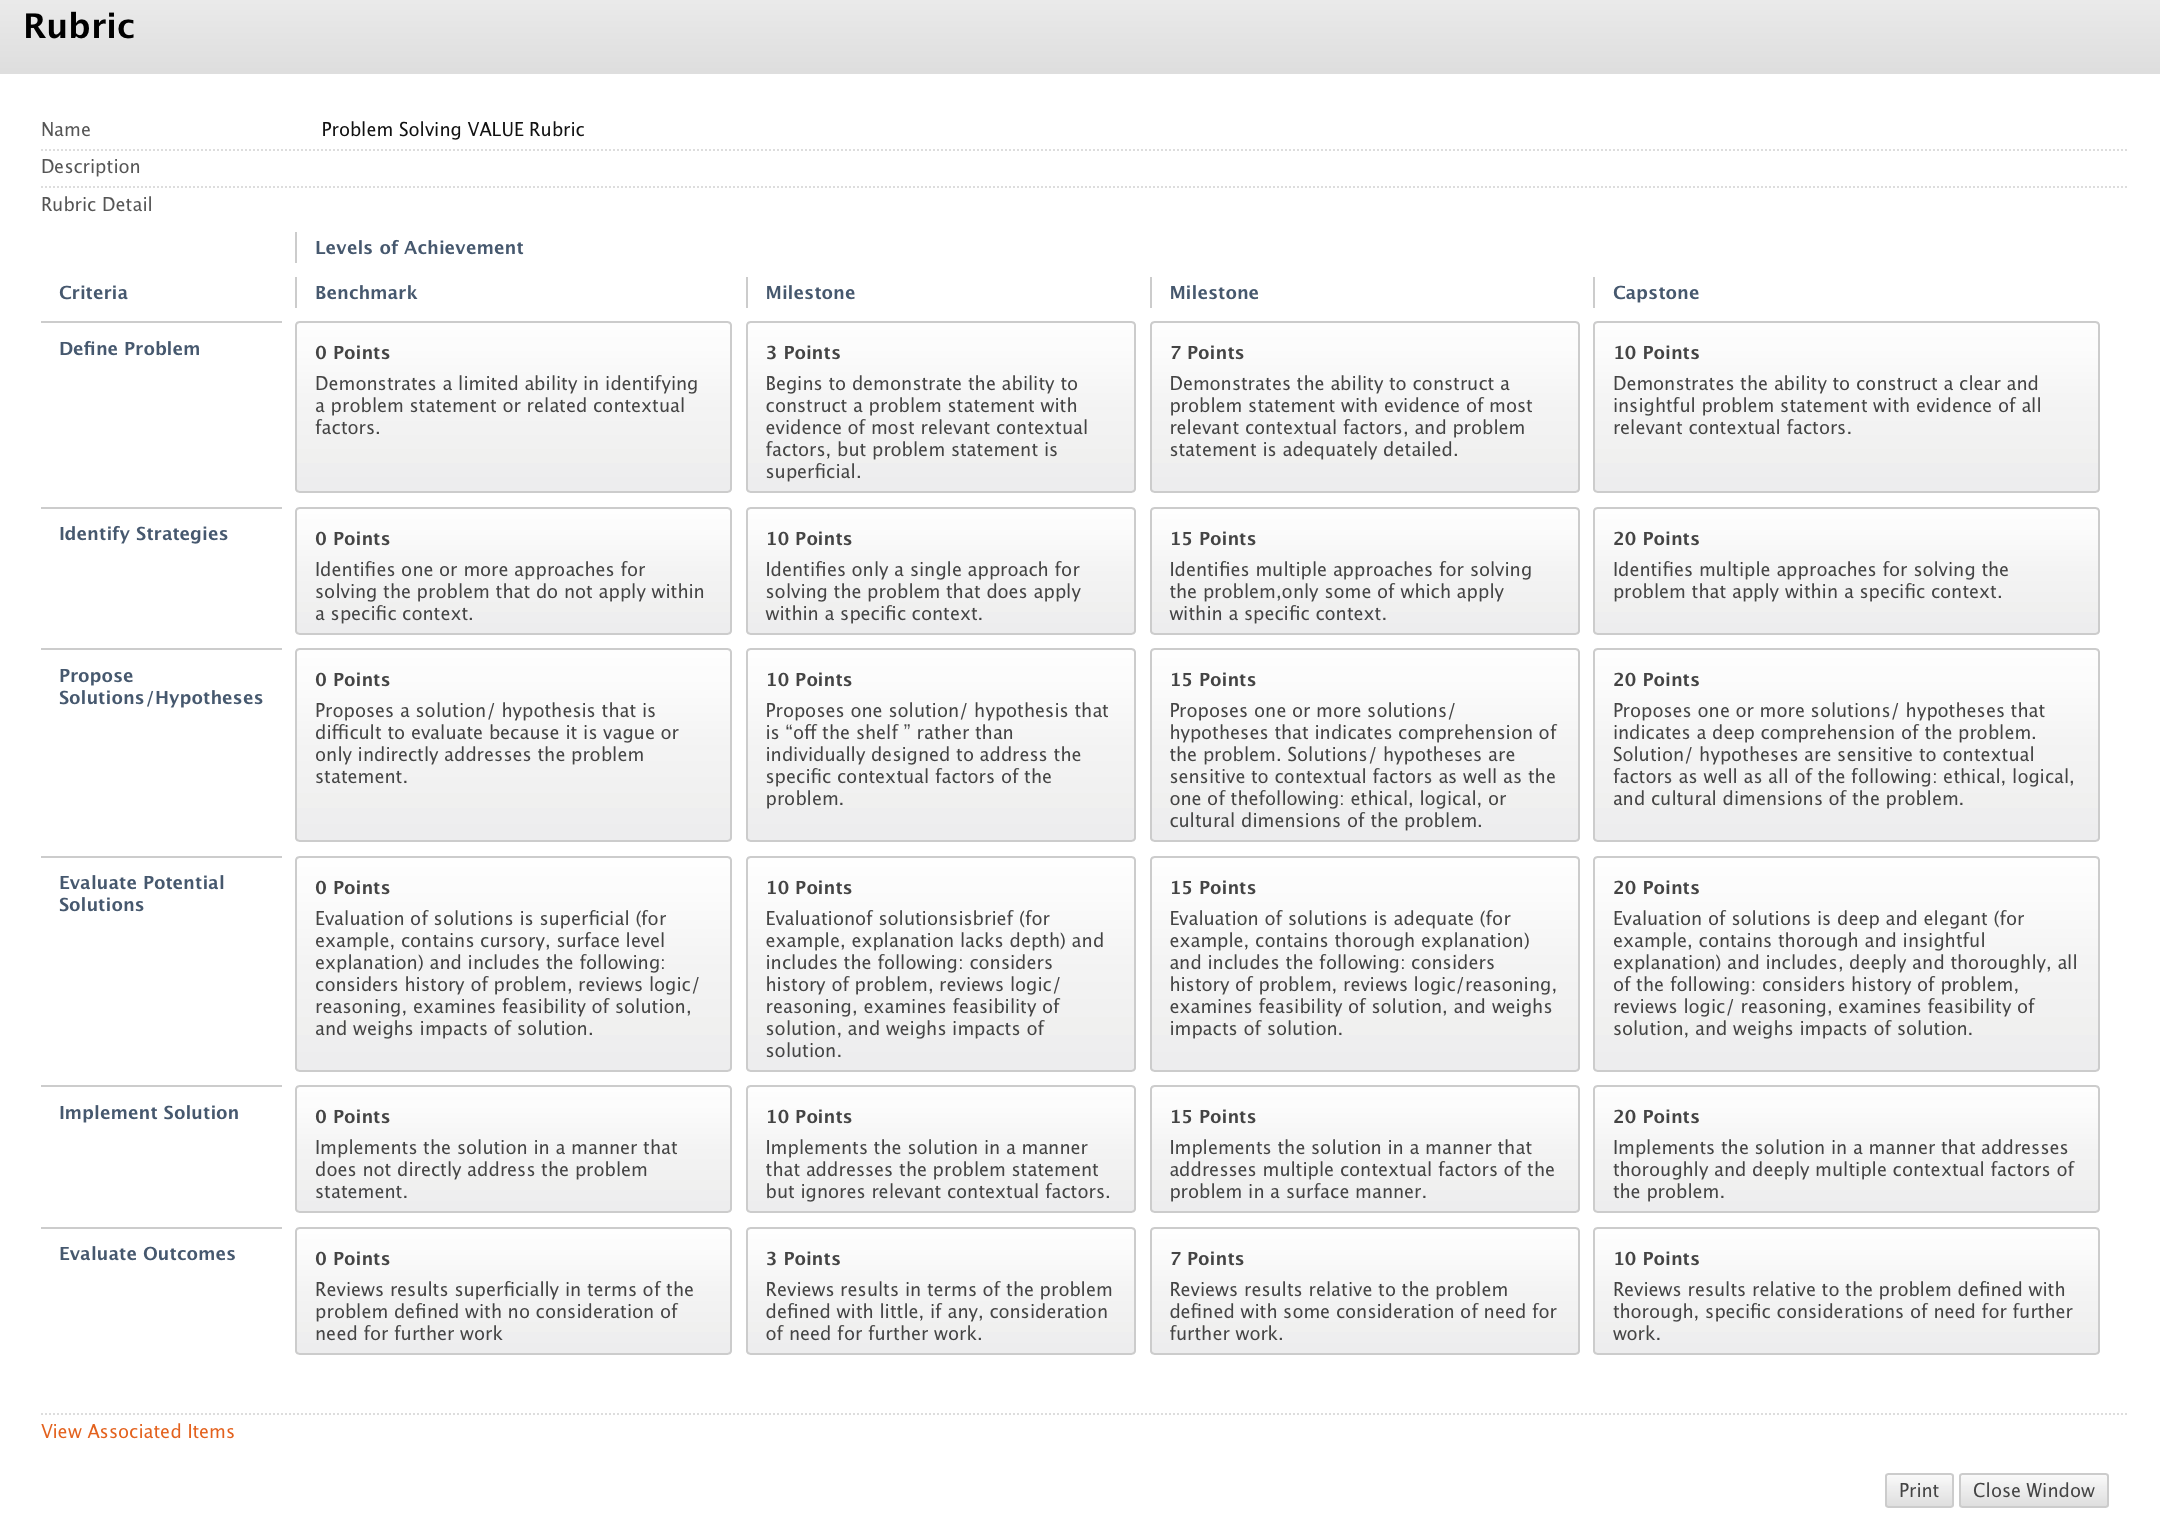Click Evaluate Outcomes 10 Points Capstone cell

coord(1845,1291)
